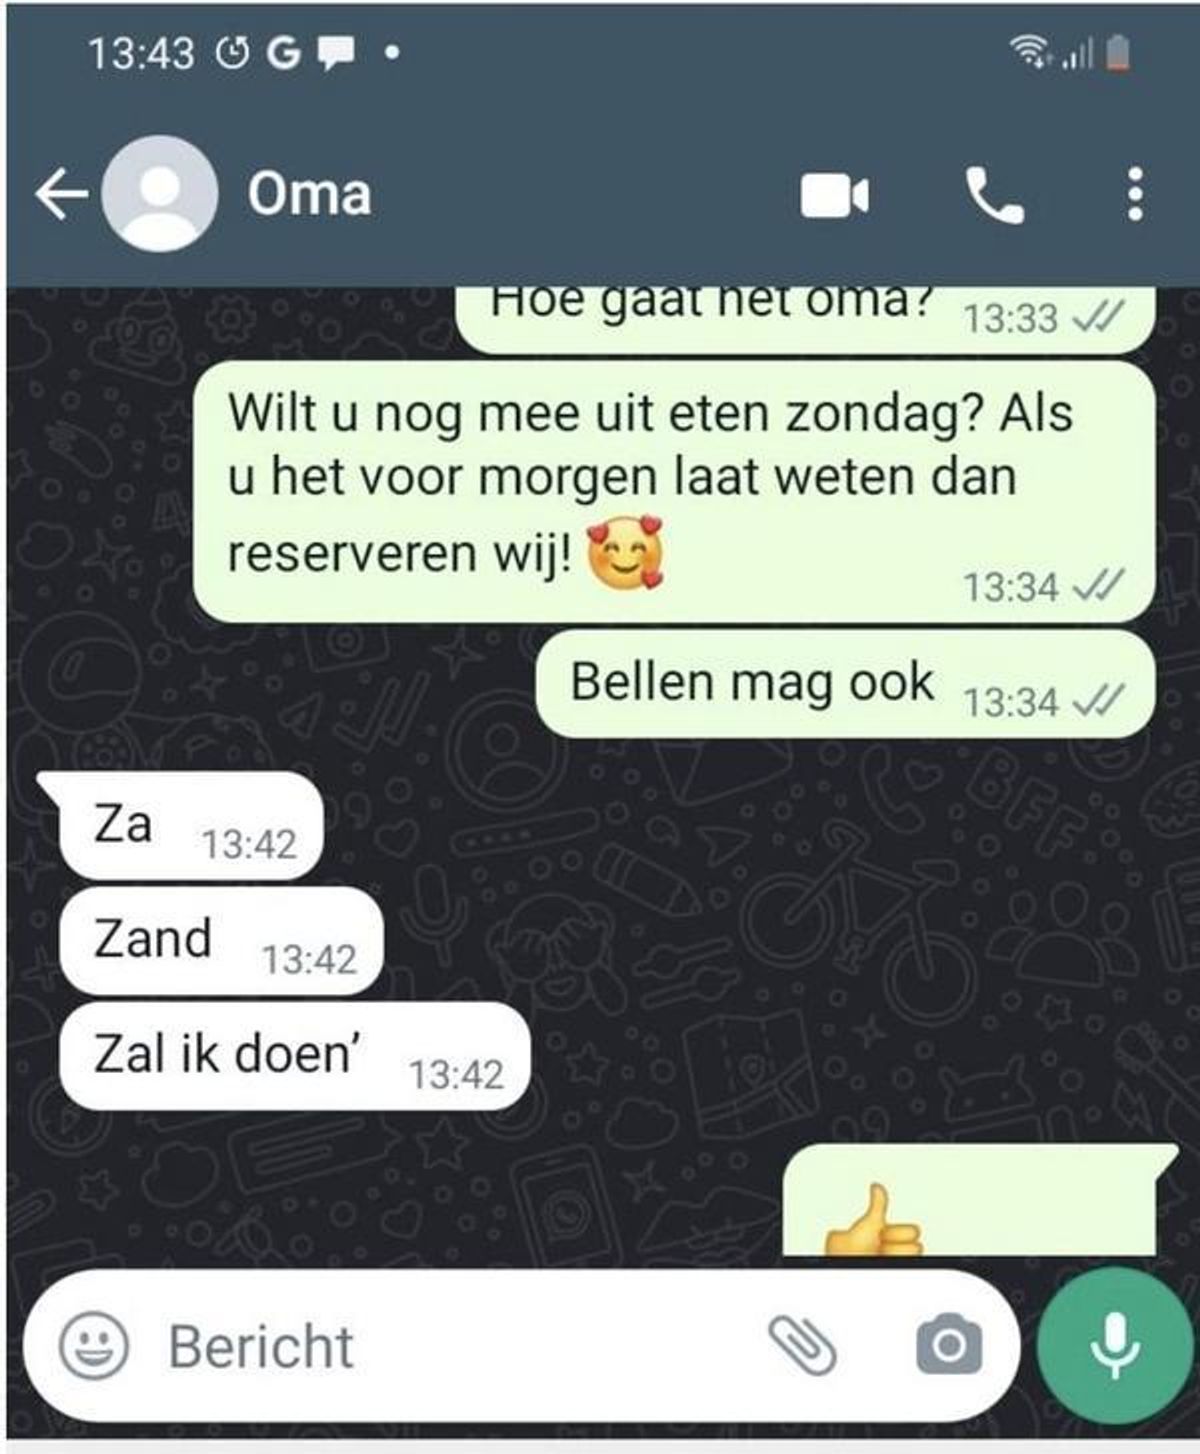Start a voice call with Oma

coord(994,195)
